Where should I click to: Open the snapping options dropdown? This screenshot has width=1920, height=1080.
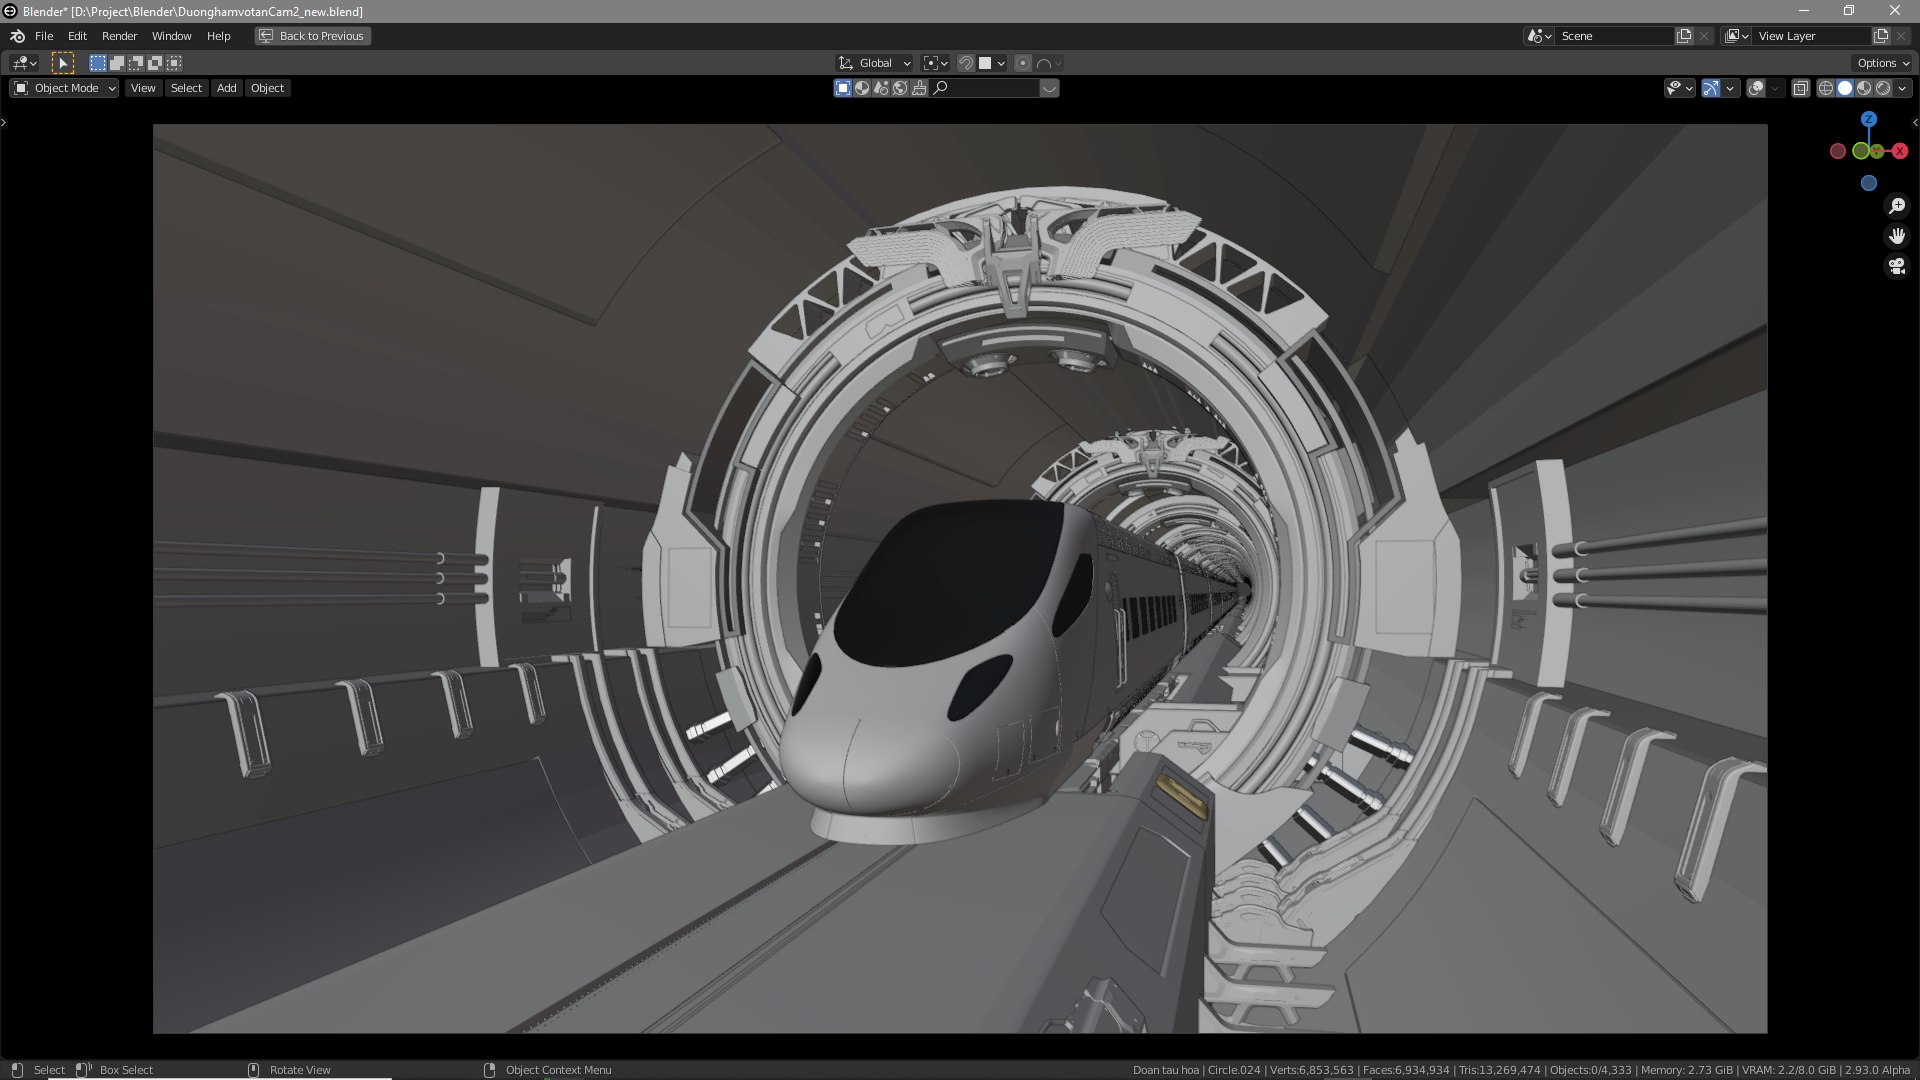tap(992, 63)
